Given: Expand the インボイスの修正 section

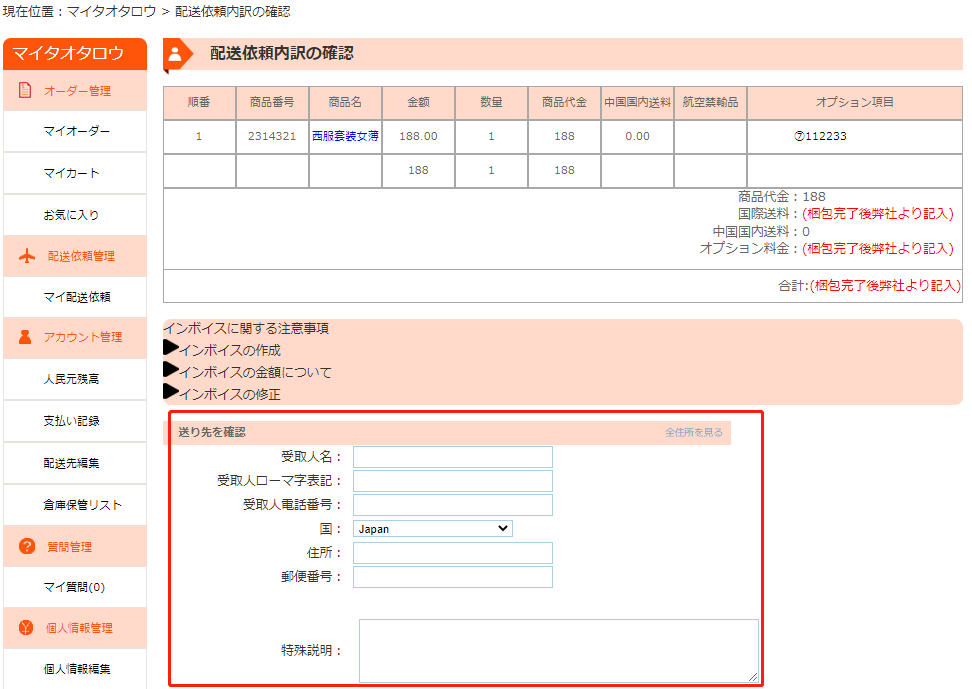Looking at the screenshot, I should pos(222,394).
